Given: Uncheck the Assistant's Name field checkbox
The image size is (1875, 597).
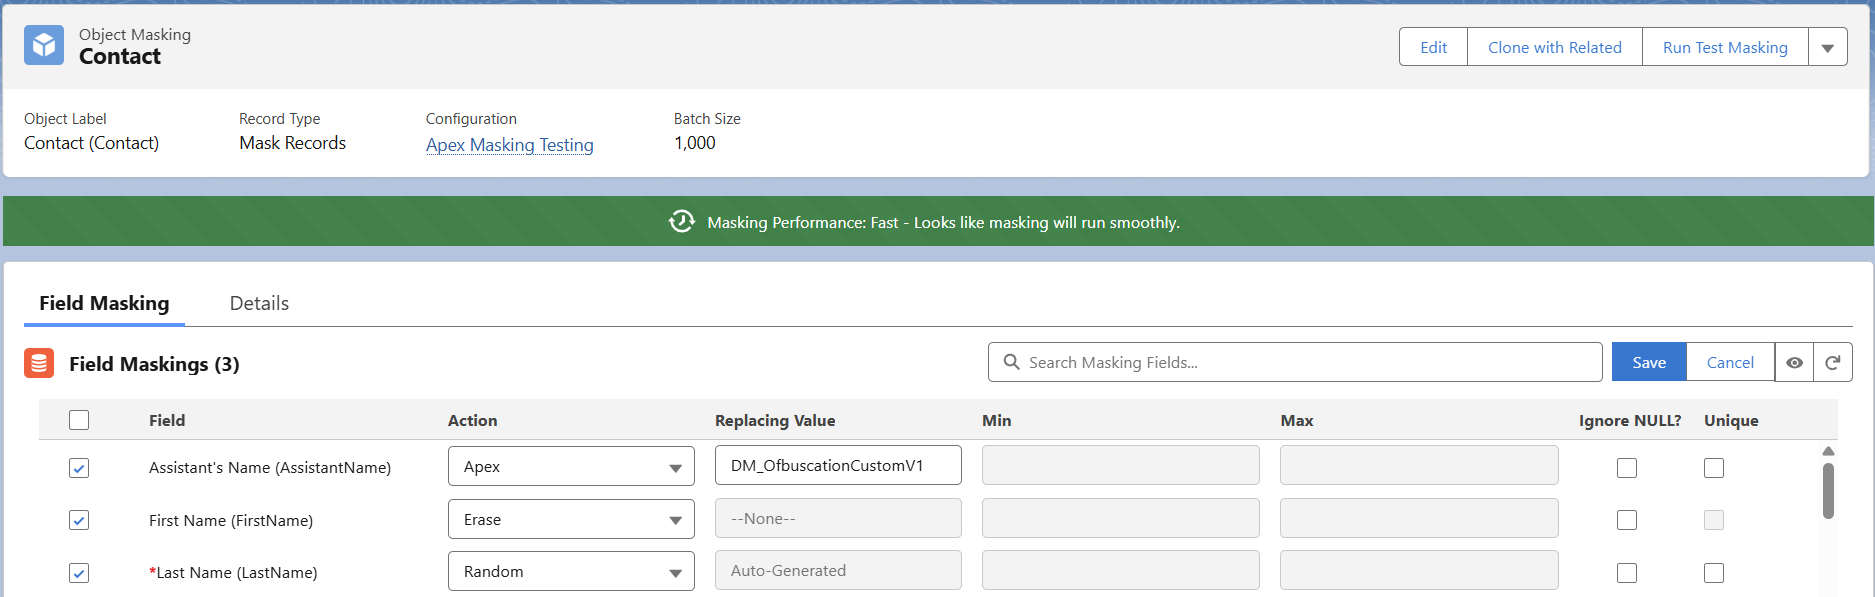Looking at the screenshot, I should point(79,468).
